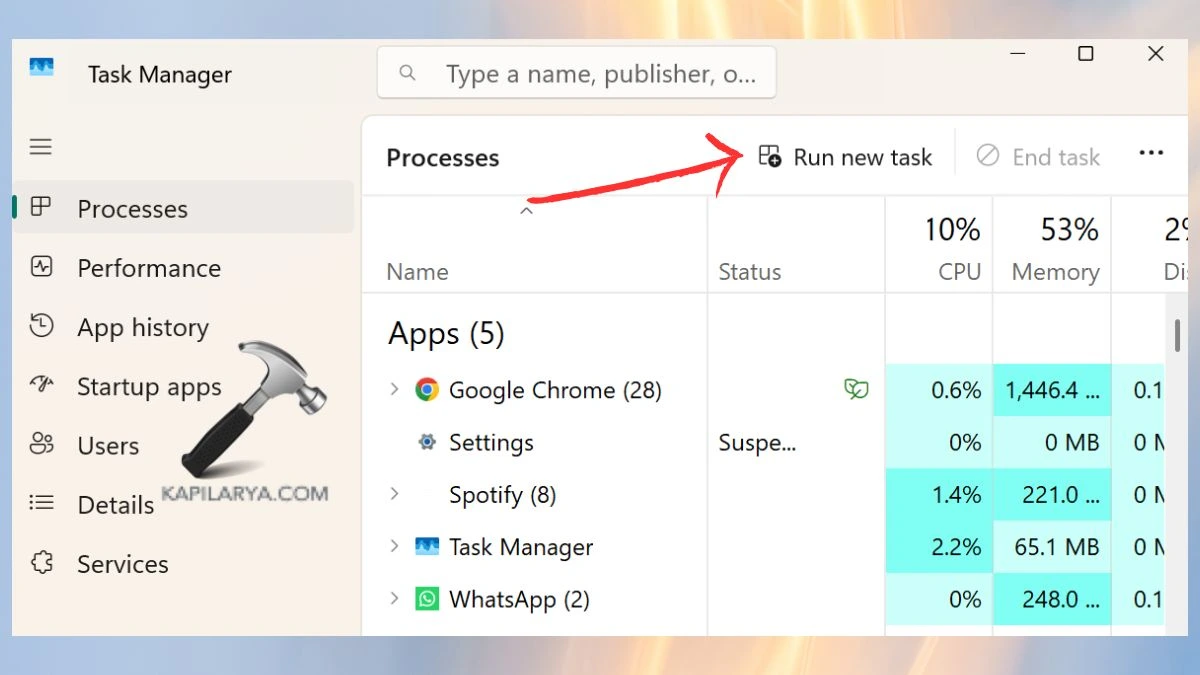Click the Run new task icon
This screenshot has height=675, width=1200.
[x=769, y=156]
